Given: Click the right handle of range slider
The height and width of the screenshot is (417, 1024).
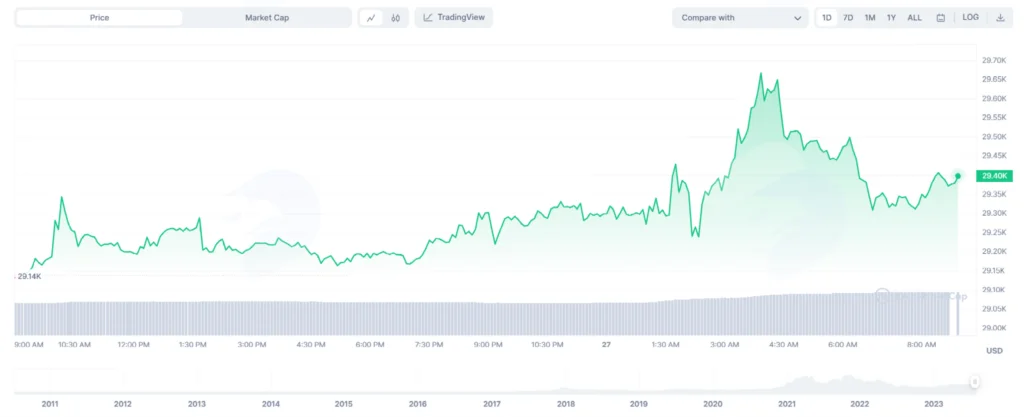Looking at the screenshot, I should point(974,382).
